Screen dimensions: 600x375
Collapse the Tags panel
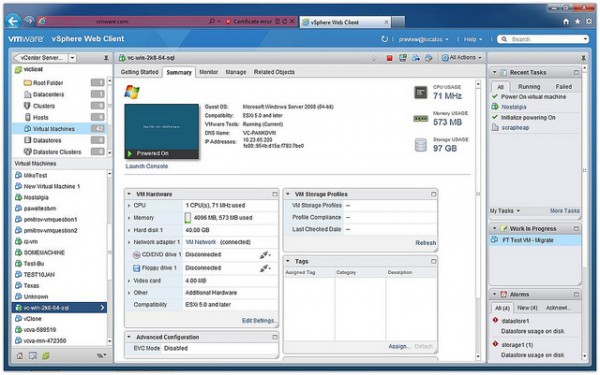(288, 261)
